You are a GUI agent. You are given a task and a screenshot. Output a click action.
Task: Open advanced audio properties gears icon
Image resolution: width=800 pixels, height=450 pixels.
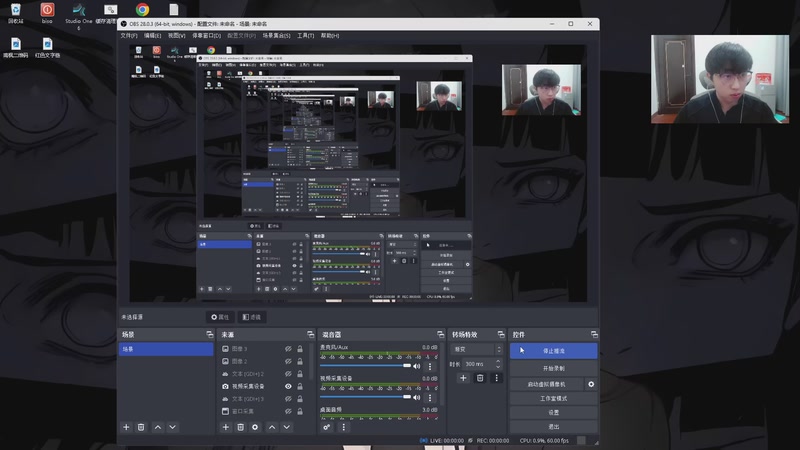tap(327, 427)
